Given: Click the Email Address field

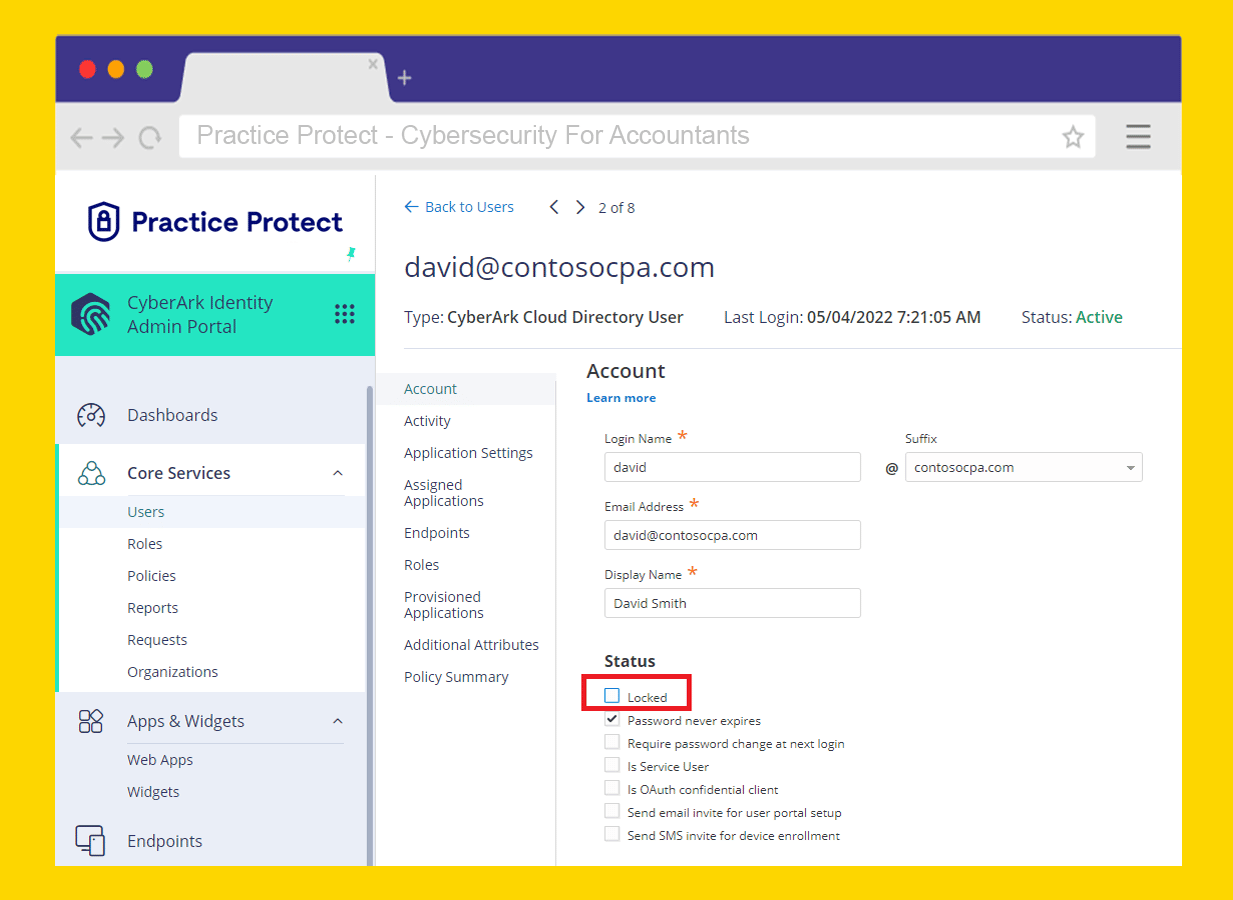Looking at the screenshot, I should click(x=732, y=535).
